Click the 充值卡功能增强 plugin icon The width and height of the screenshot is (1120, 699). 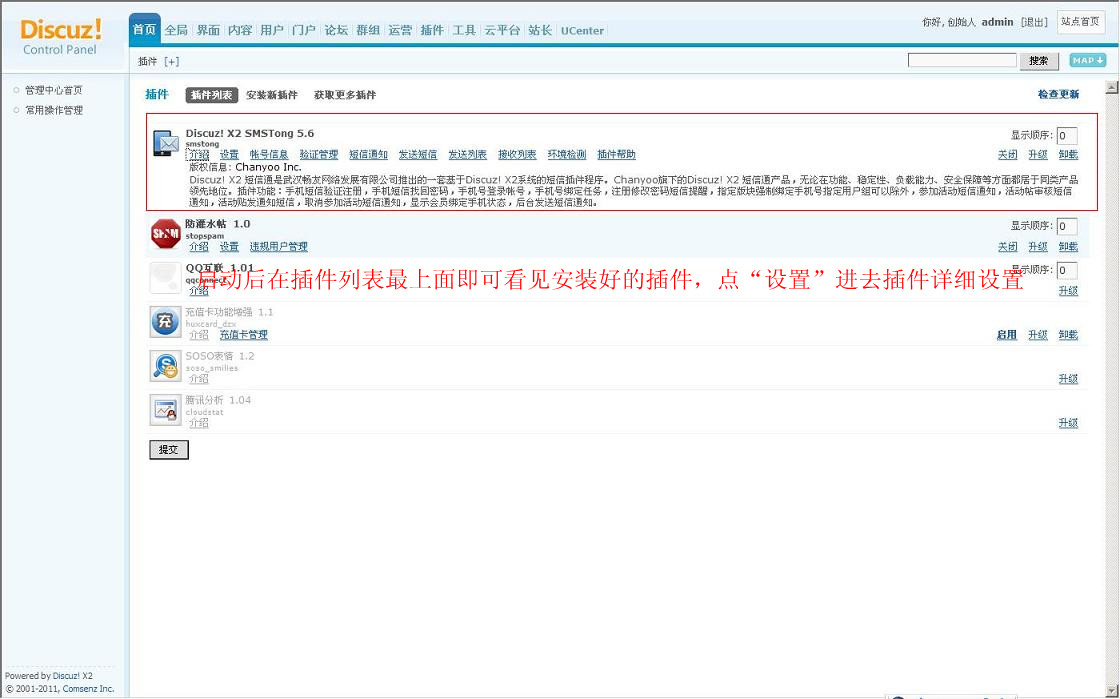click(165, 321)
